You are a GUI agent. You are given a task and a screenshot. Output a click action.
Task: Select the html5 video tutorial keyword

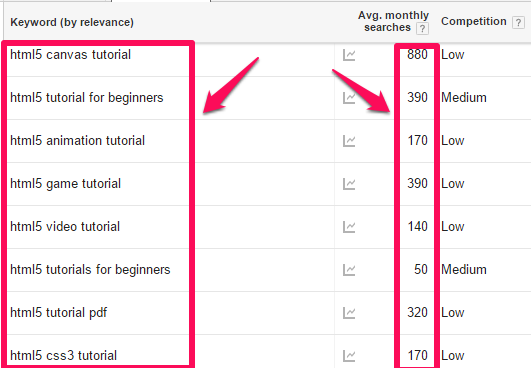click(x=65, y=226)
